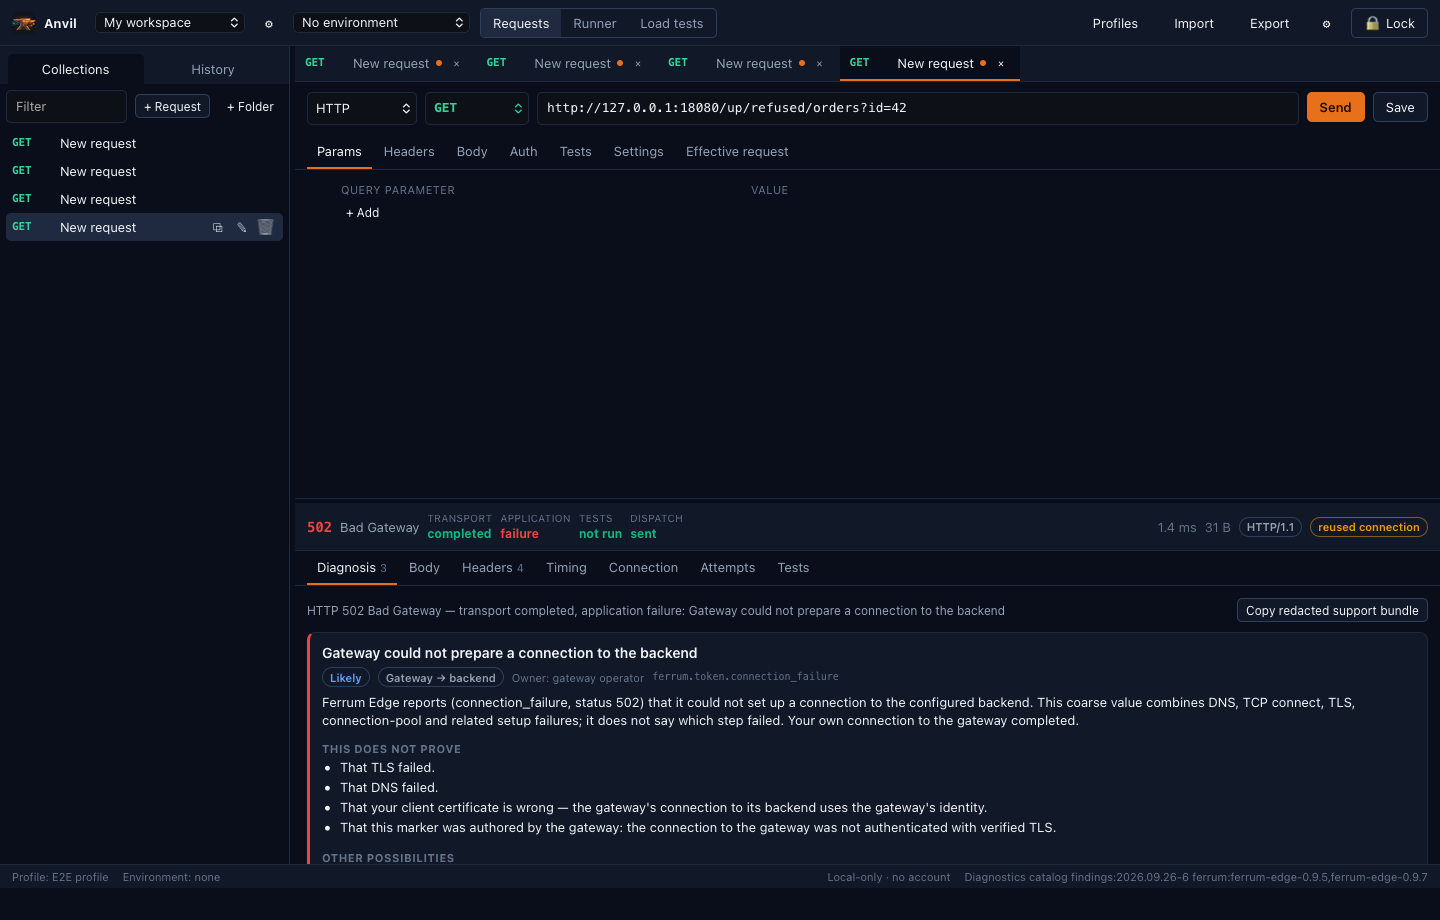Open the My workspace dropdown
1440x920 pixels.
point(170,22)
